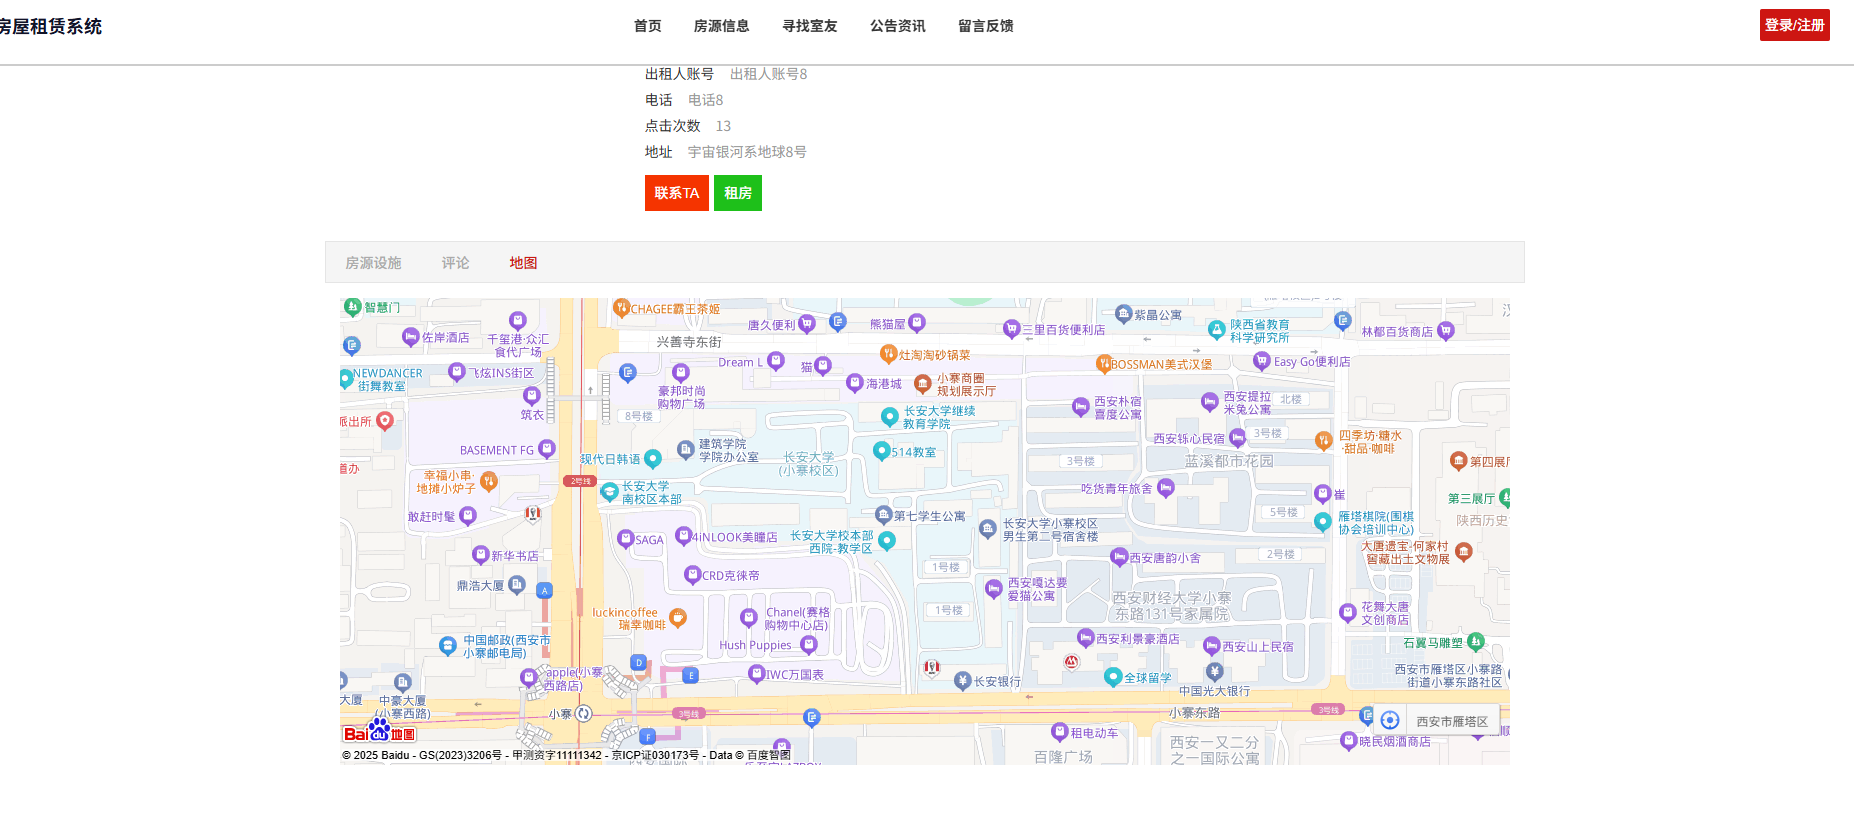Click the metro exit A marker

pyautogui.click(x=545, y=591)
